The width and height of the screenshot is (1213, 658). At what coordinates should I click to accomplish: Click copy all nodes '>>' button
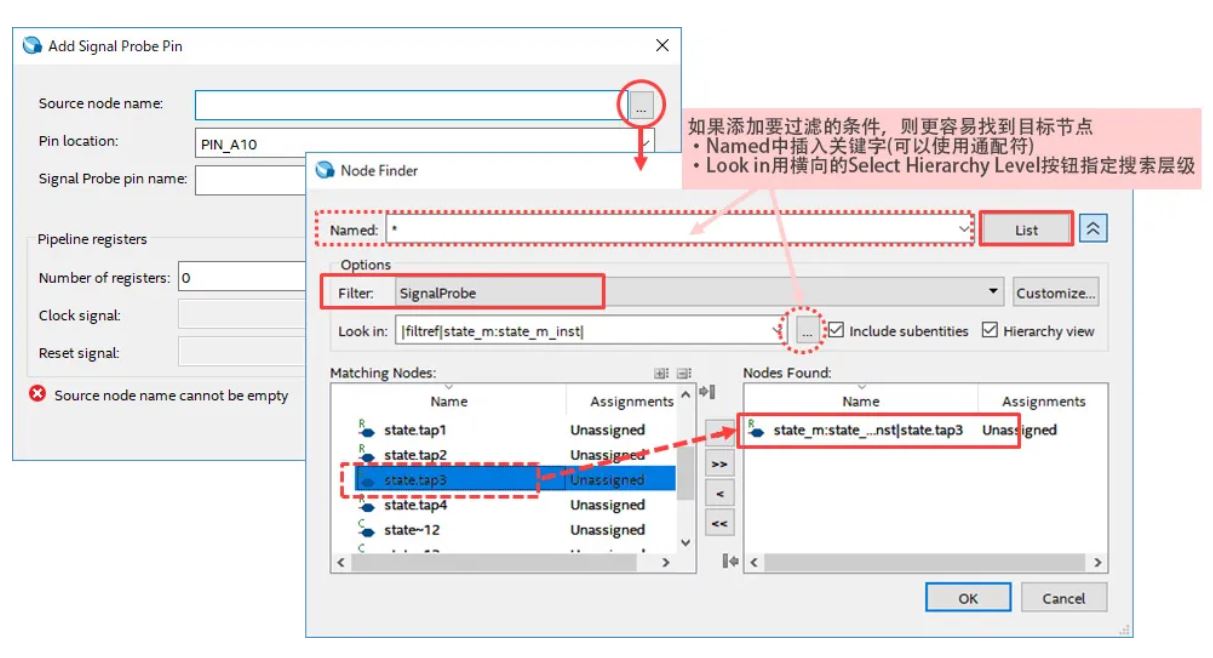(719, 465)
